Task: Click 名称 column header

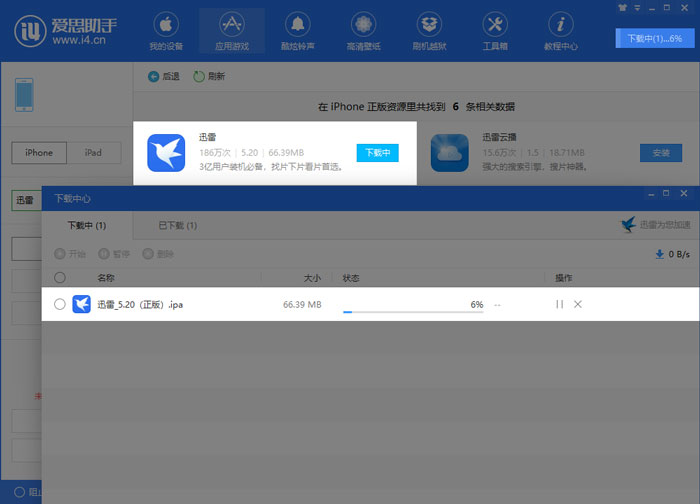Action: coord(106,278)
